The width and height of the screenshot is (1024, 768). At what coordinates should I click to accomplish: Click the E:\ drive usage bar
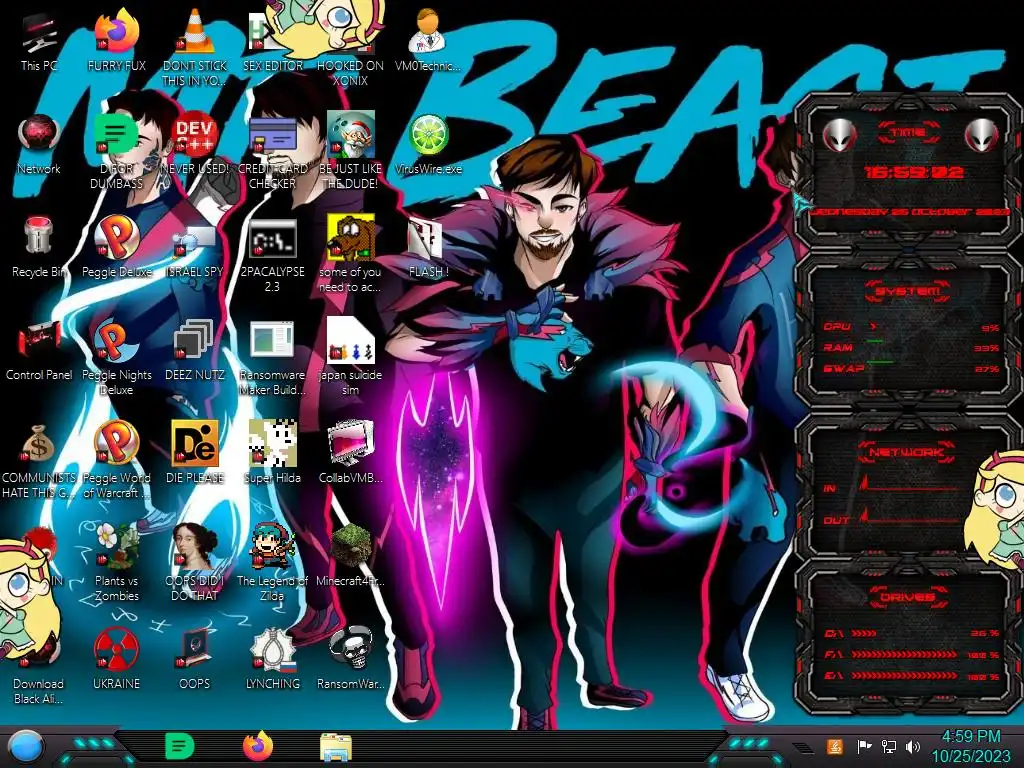click(912, 676)
